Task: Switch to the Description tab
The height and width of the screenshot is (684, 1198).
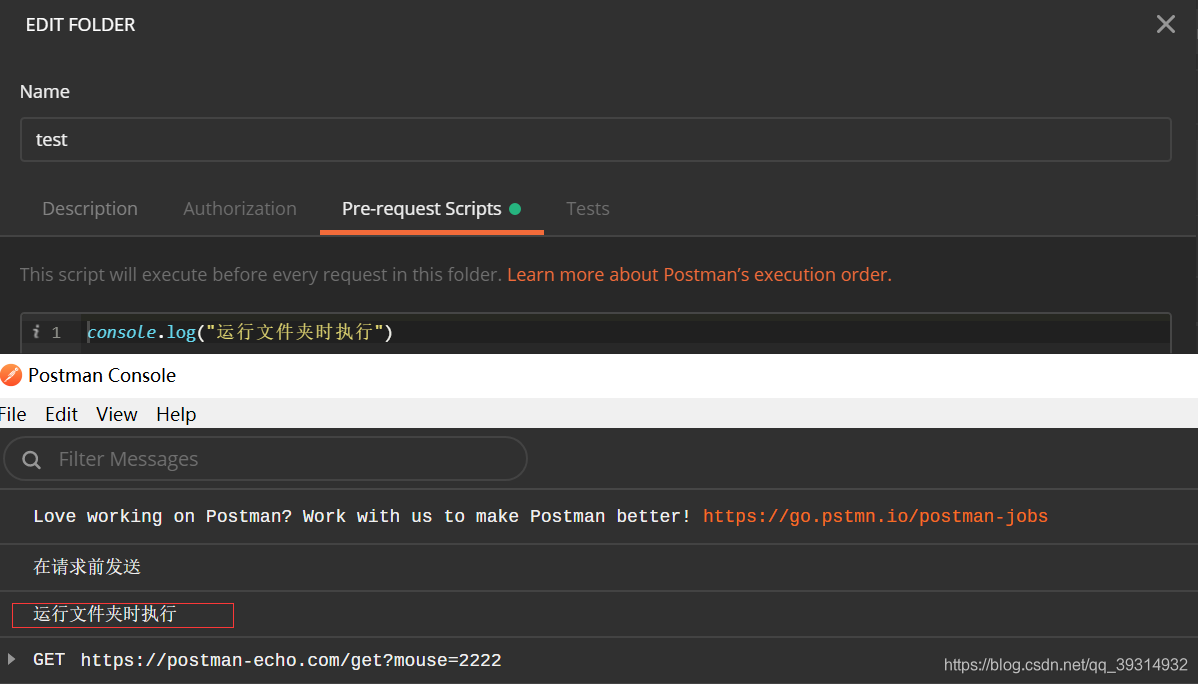Action: pyautogui.click(x=90, y=209)
